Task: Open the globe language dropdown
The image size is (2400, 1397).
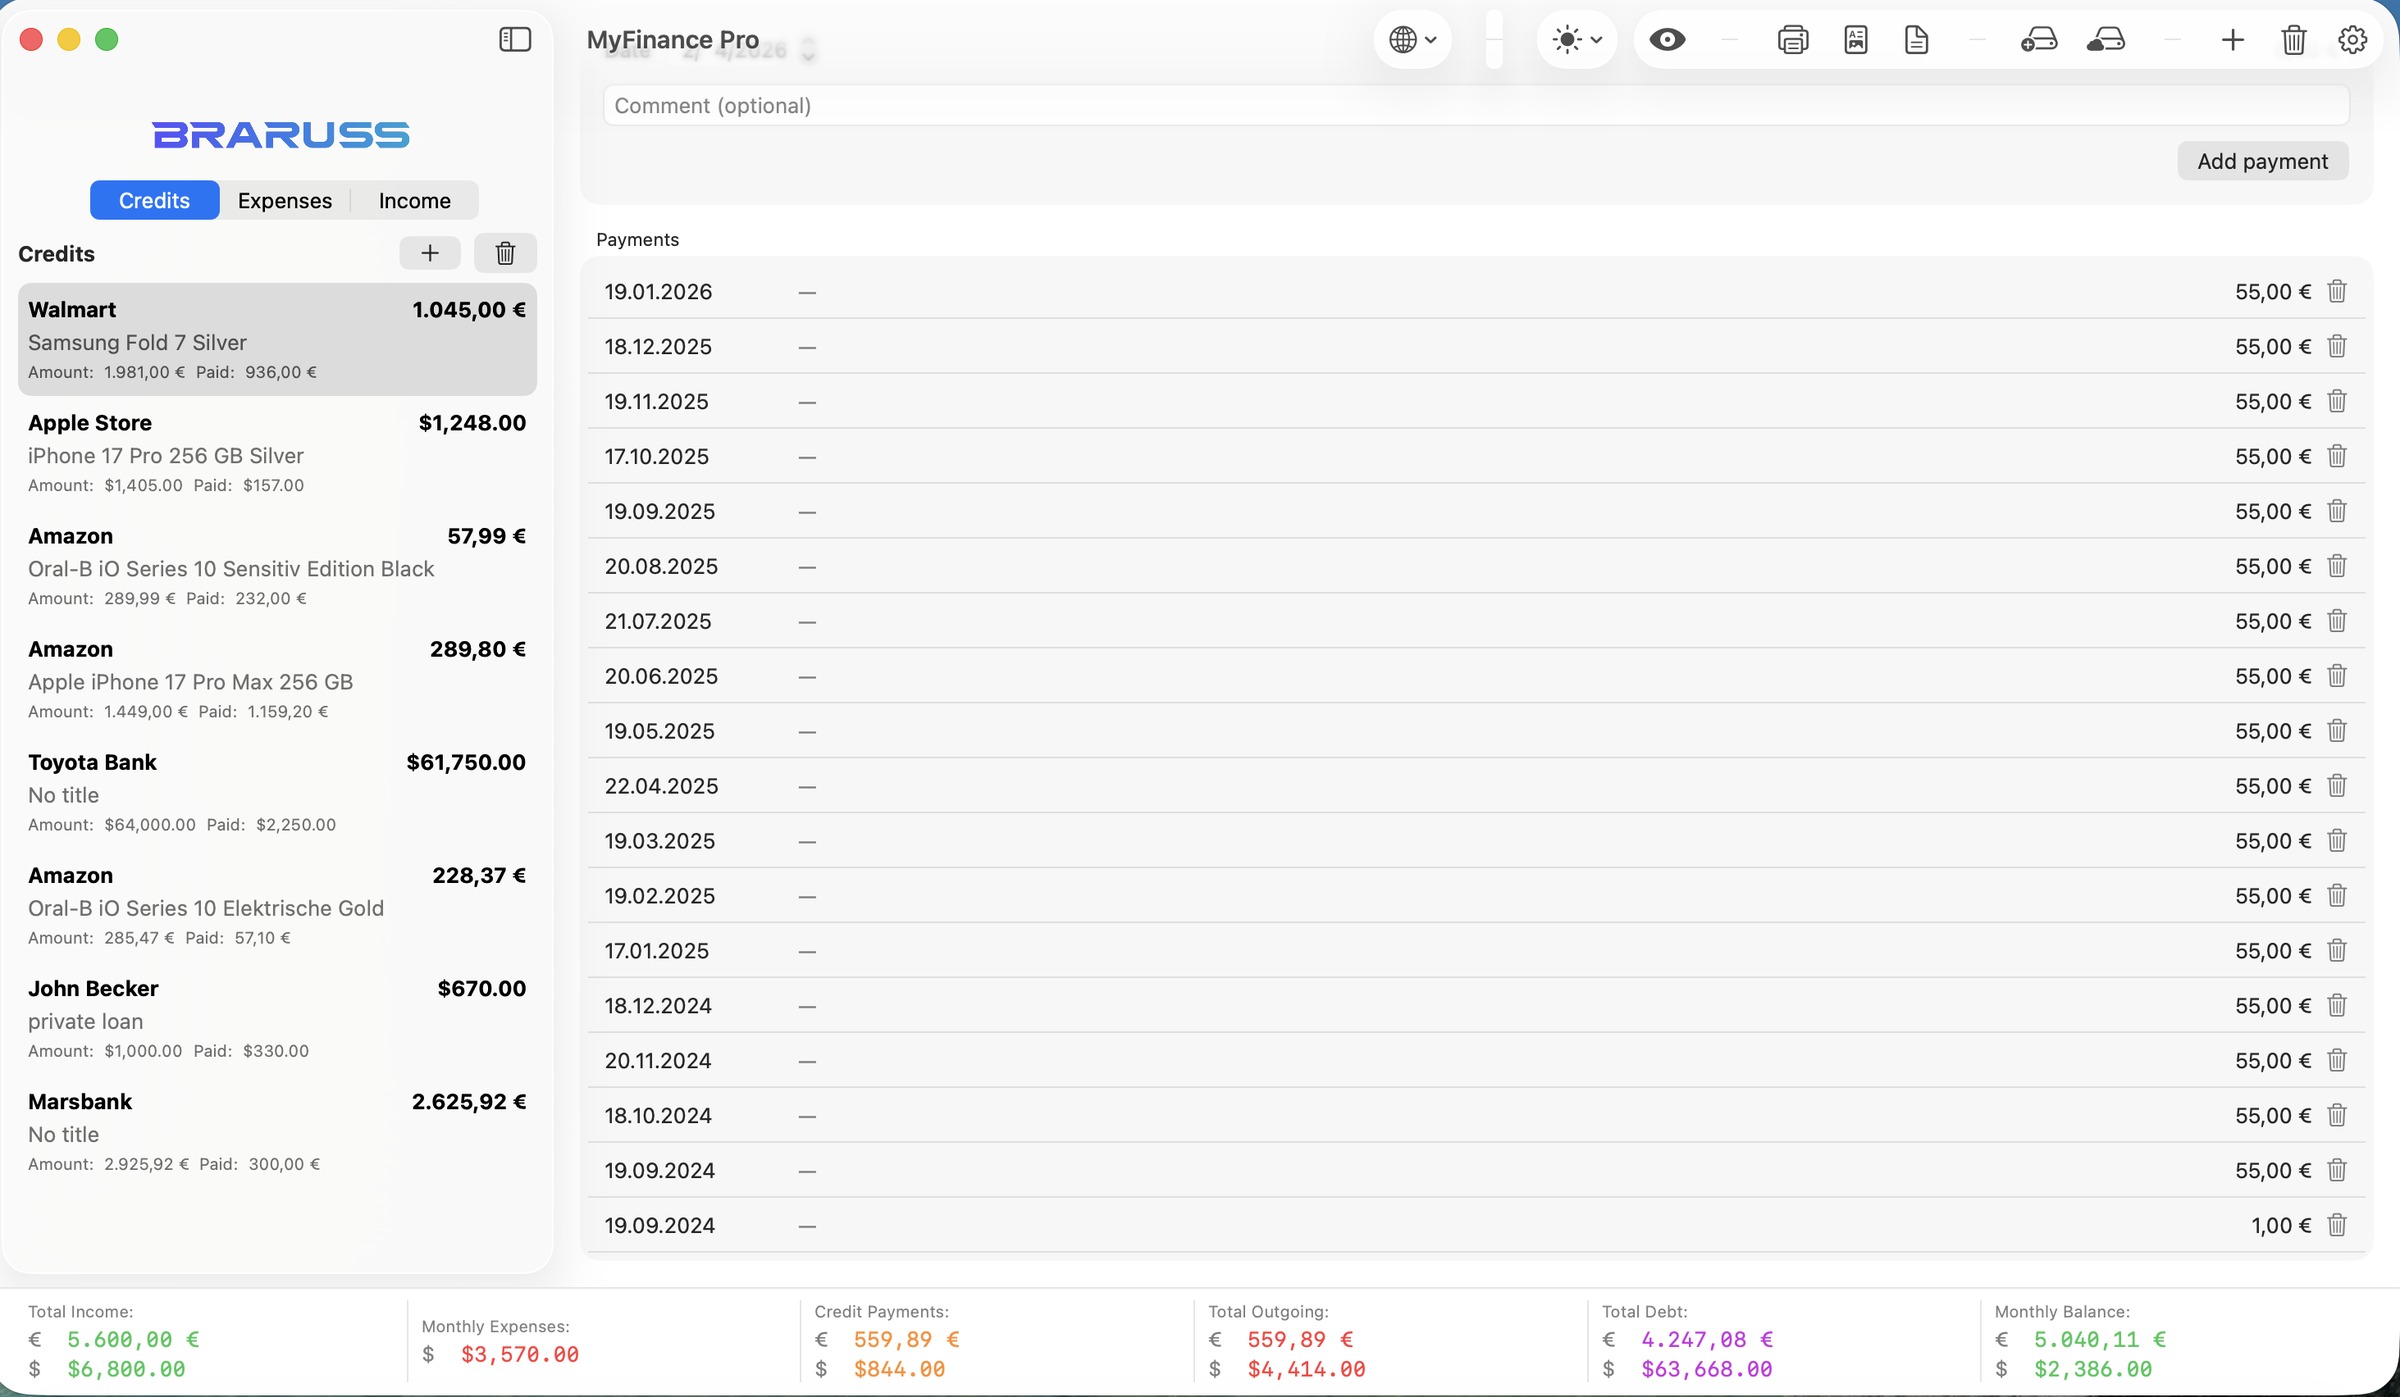Action: pyautogui.click(x=1412, y=40)
